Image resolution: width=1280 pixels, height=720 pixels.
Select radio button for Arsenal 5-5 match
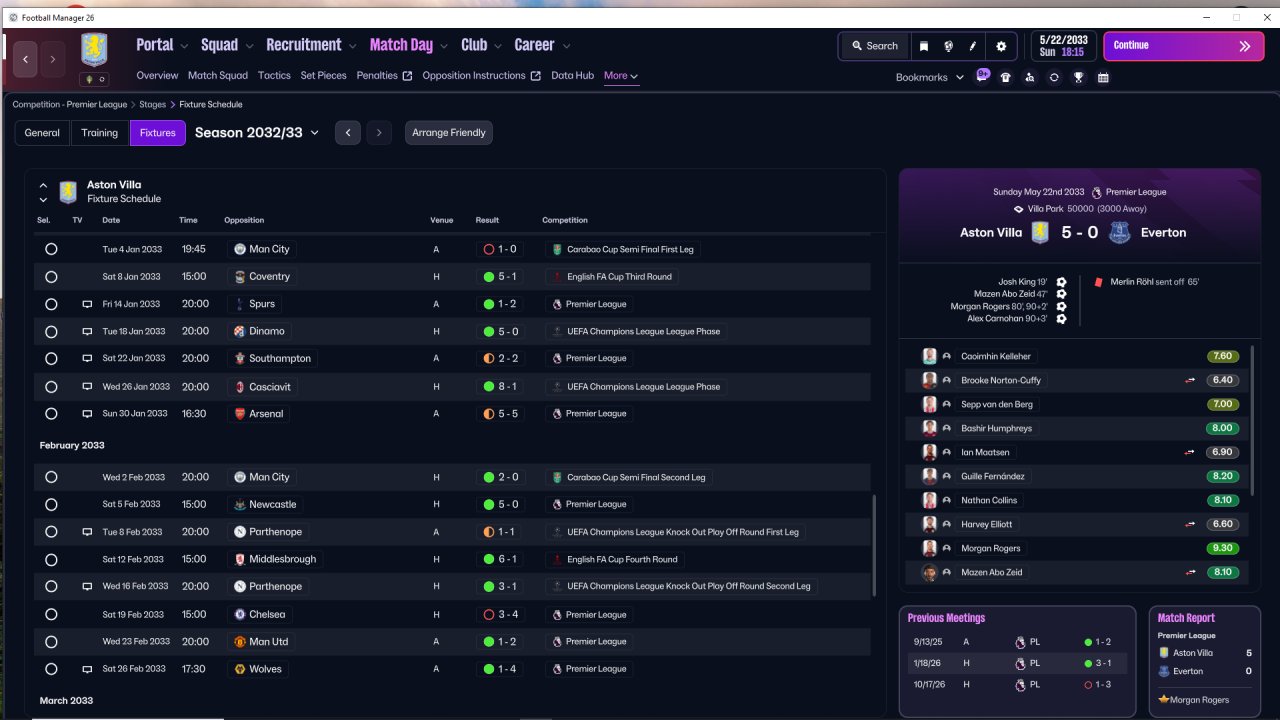tap(51, 413)
